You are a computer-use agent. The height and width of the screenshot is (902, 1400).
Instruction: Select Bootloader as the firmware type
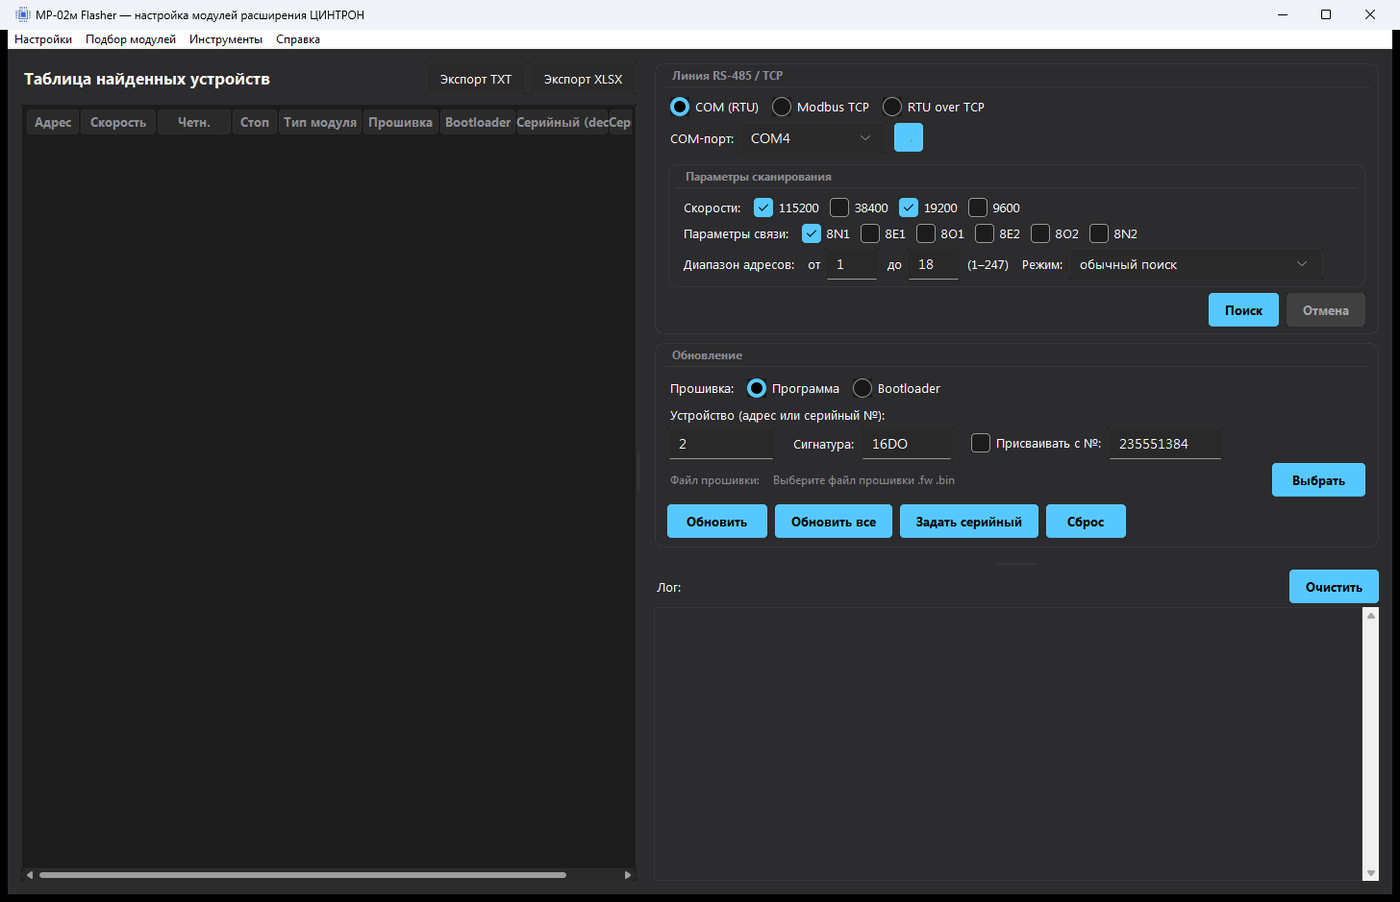862,388
